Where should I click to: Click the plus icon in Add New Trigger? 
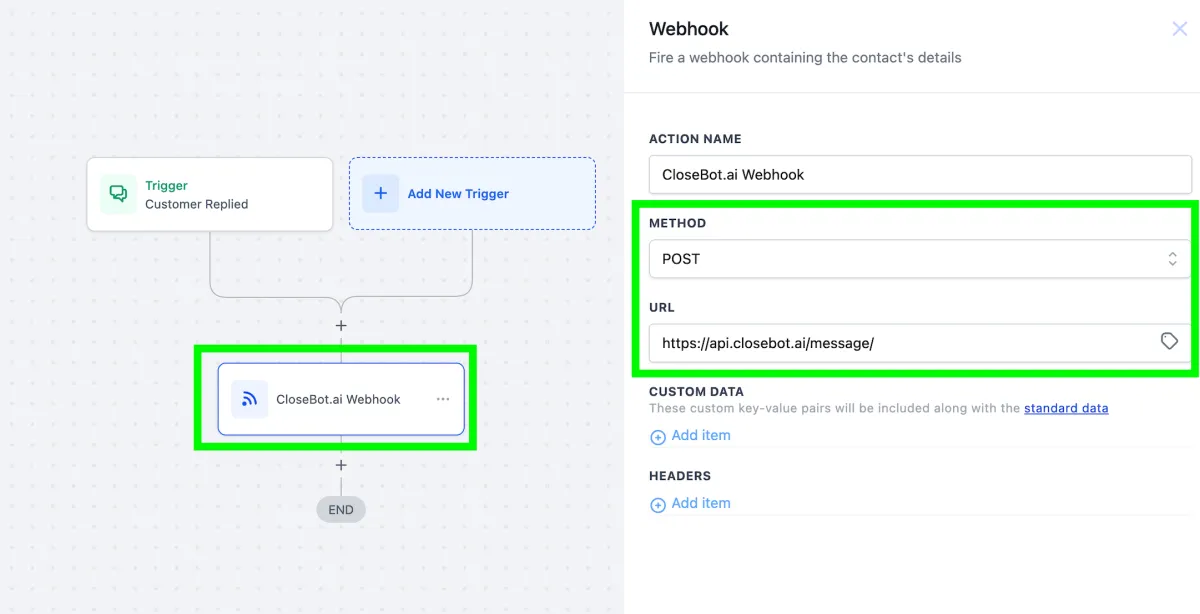tap(380, 193)
